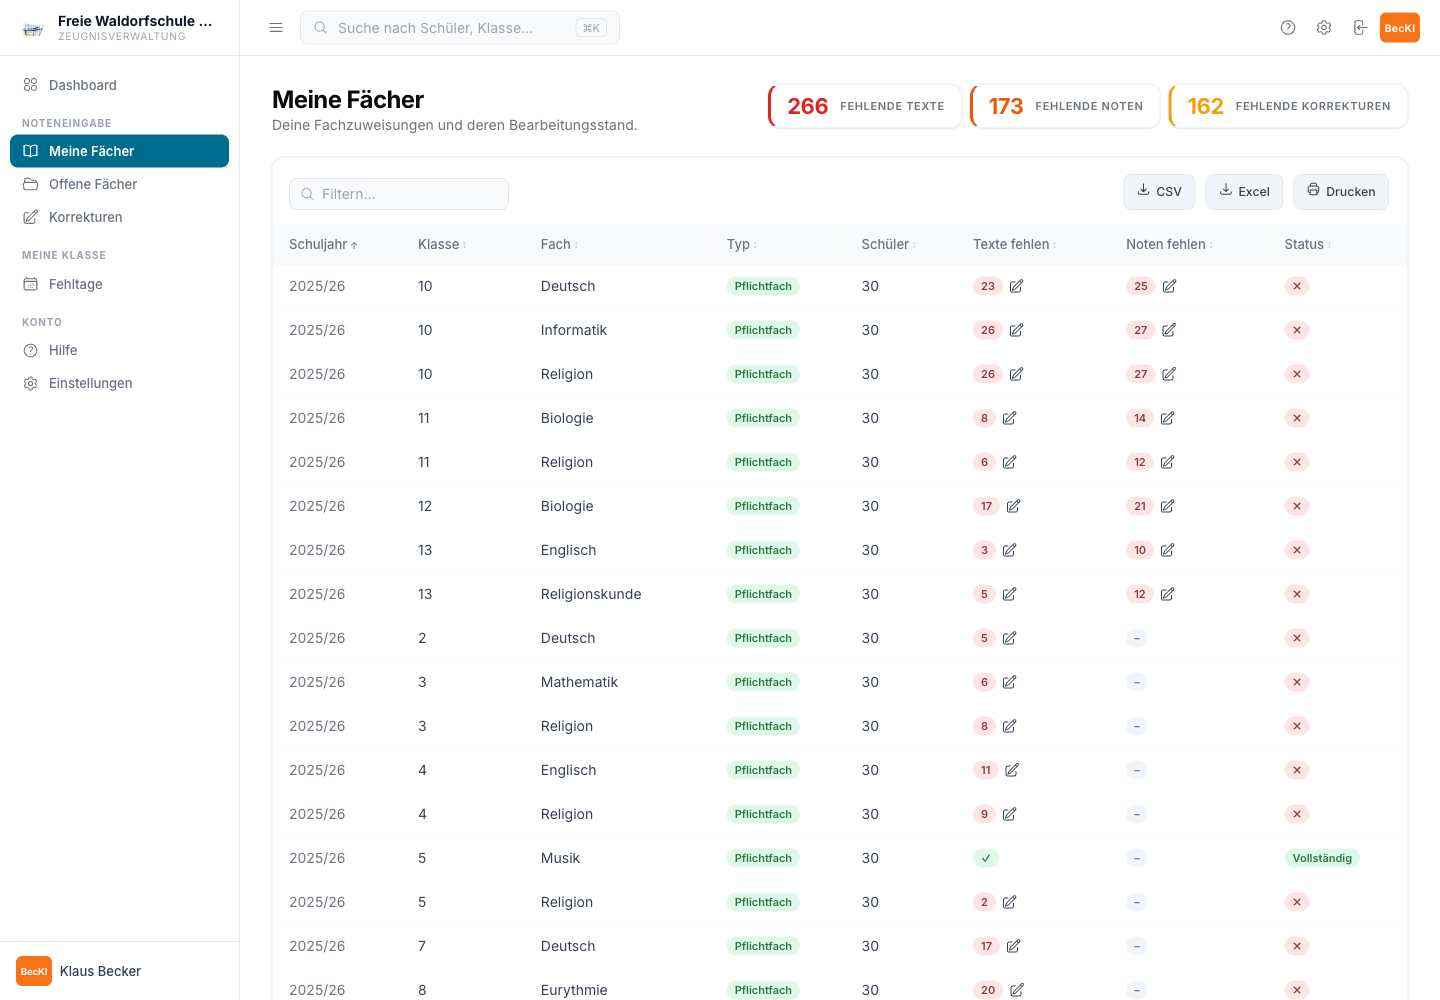The image size is (1440, 1000).
Task: Edit missing grades for Religion Klasse 10
Action: [x=1169, y=374]
